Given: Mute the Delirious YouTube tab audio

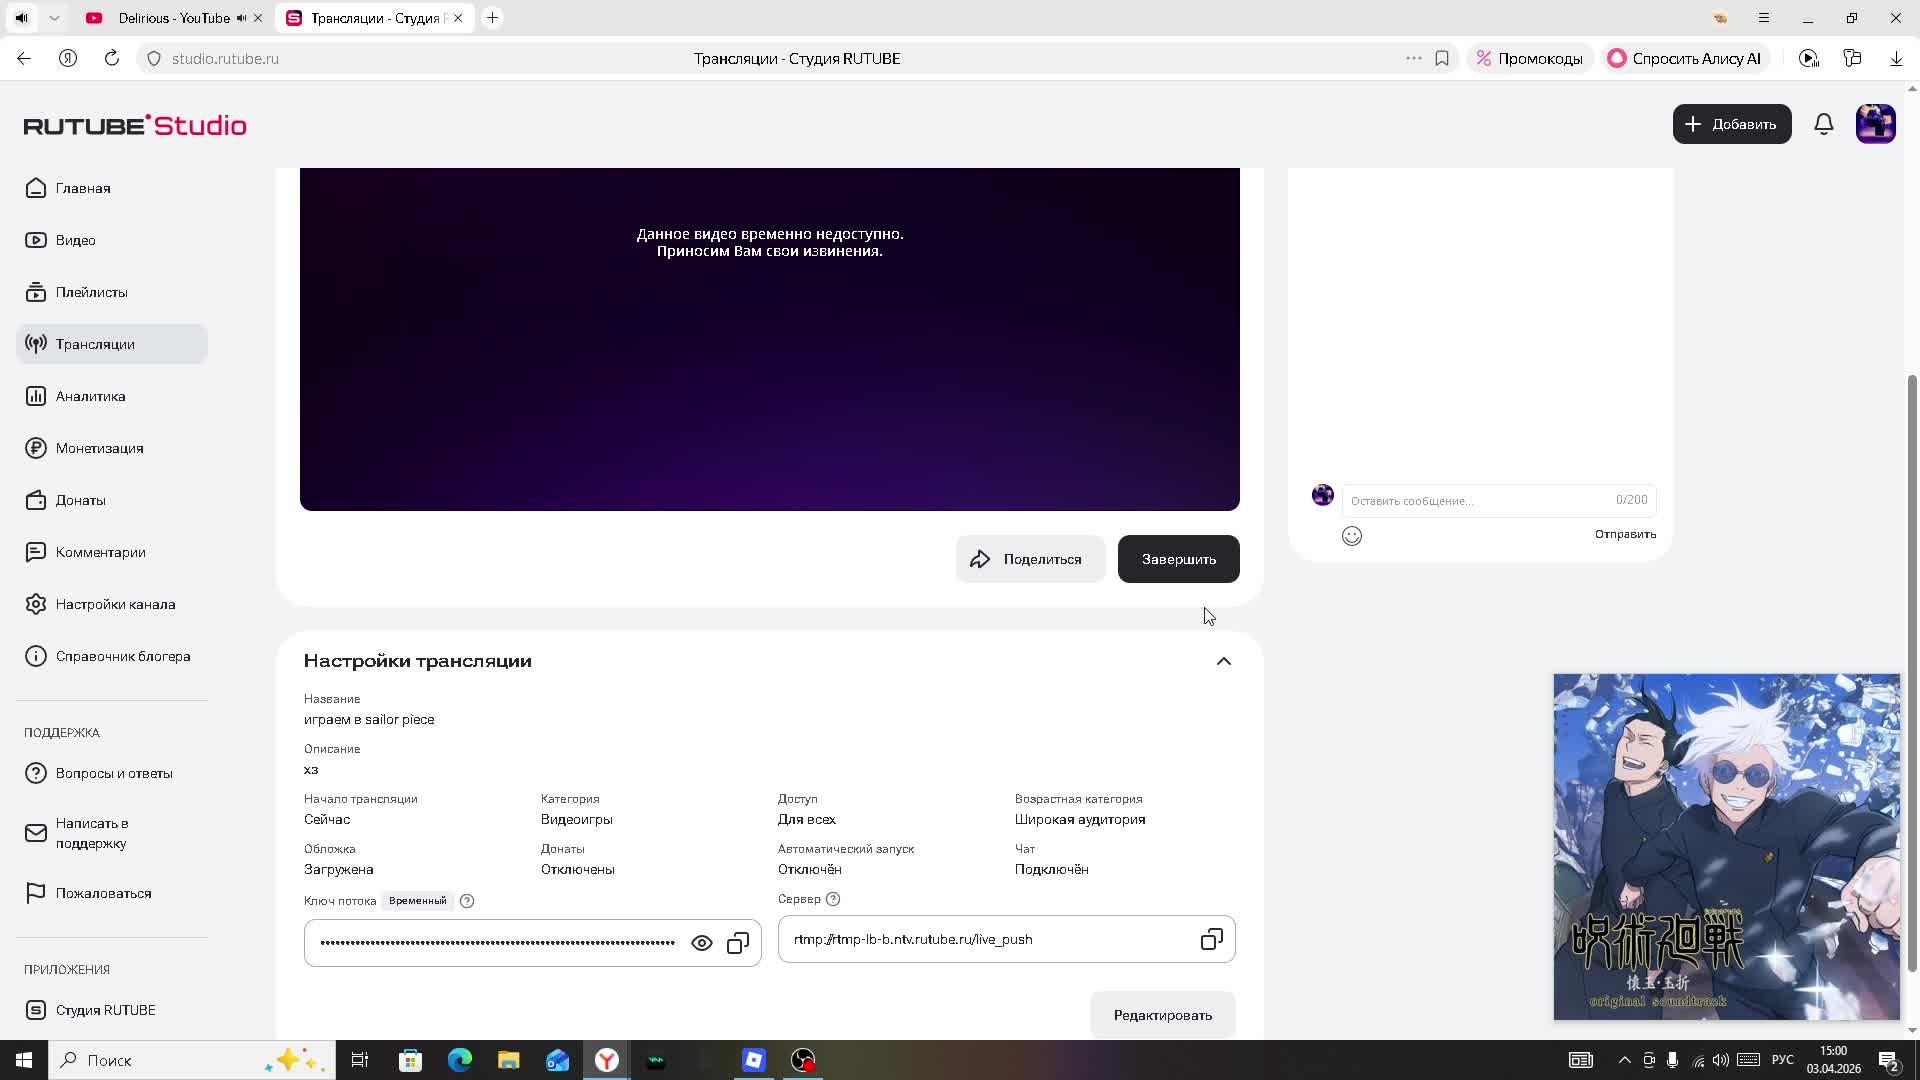Looking at the screenshot, I should [241, 18].
